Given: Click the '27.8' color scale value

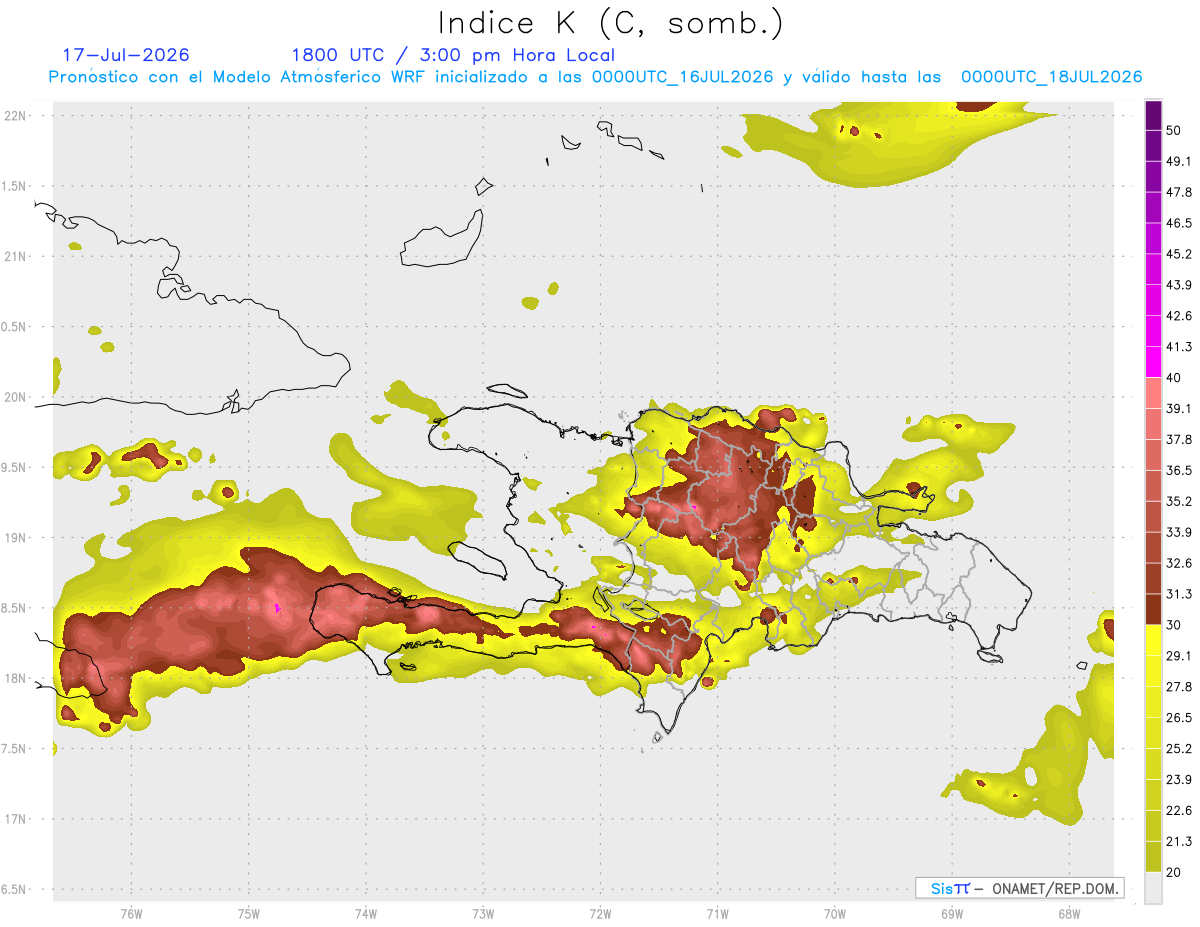Looking at the screenshot, I should (x=1179, y=686).
